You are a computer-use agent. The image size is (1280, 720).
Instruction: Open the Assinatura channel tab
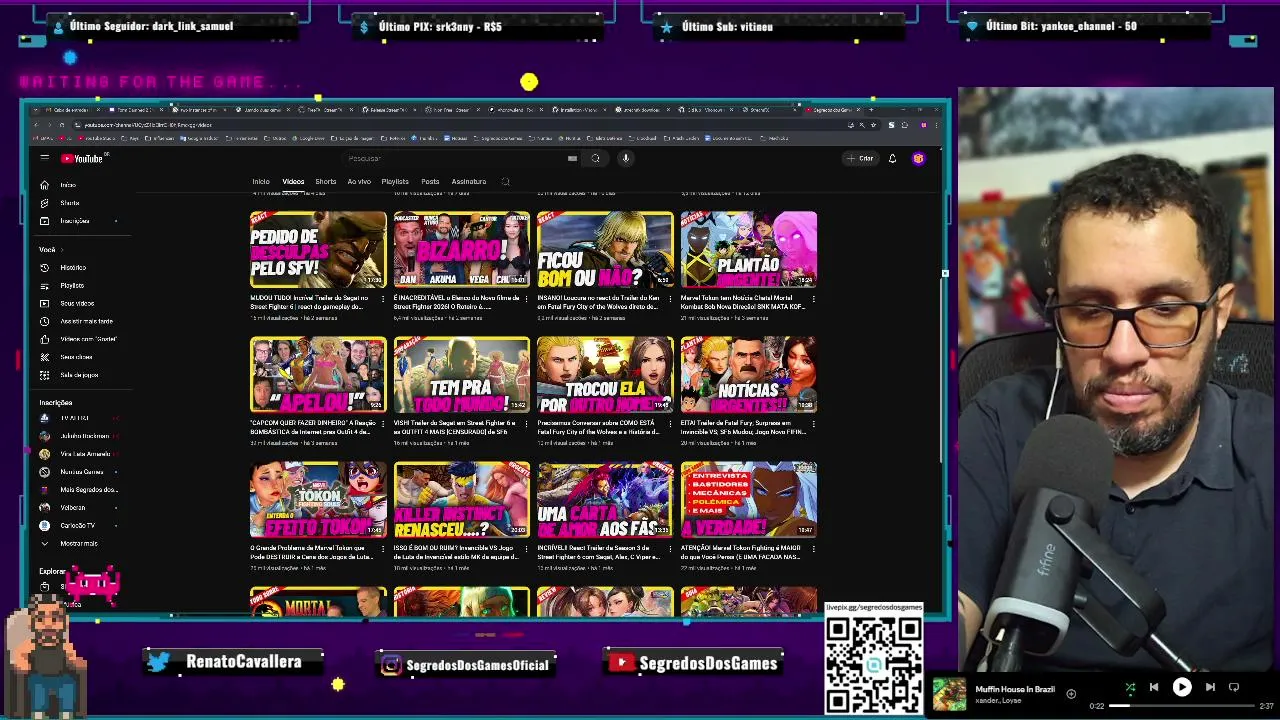point(468,182)
